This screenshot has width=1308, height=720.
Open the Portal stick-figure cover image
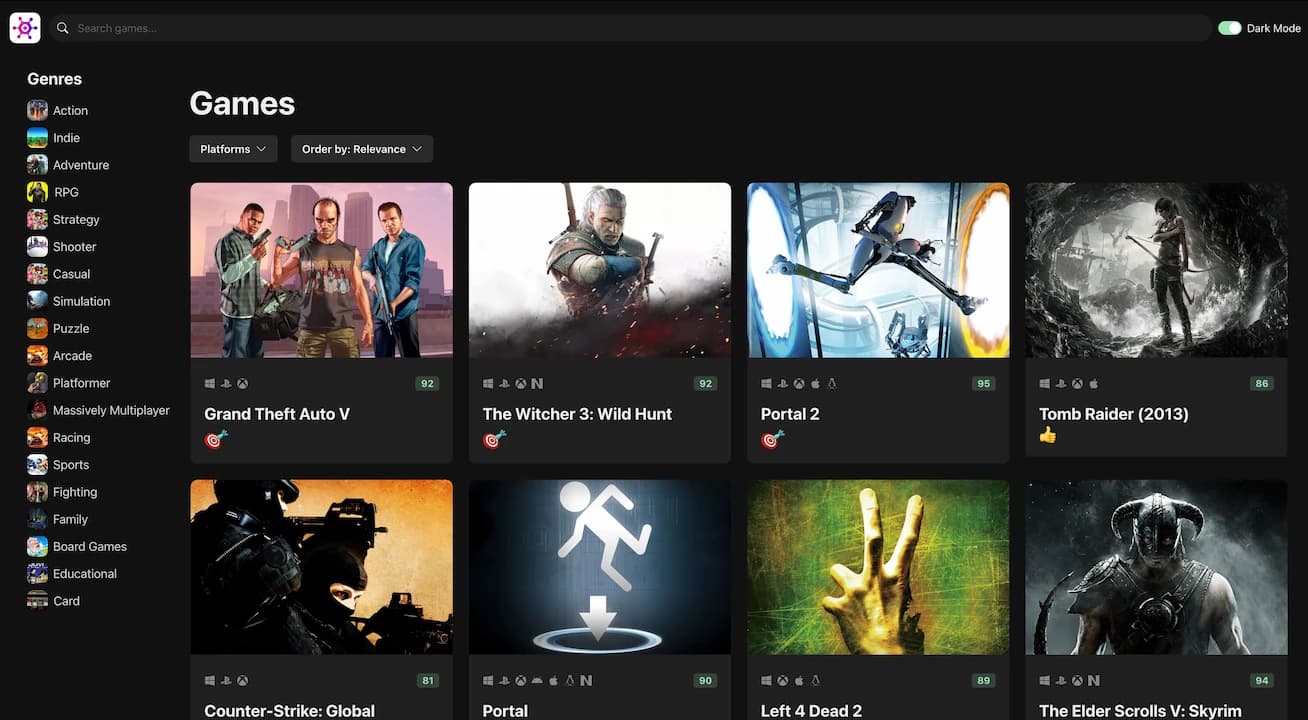[600, 567]
